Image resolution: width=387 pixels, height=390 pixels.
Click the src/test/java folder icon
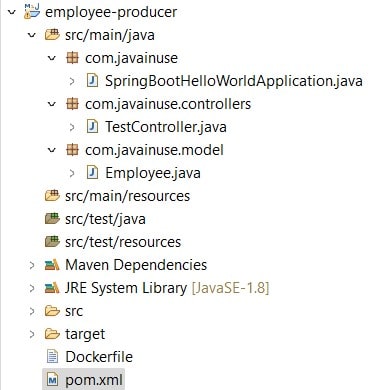52,219
